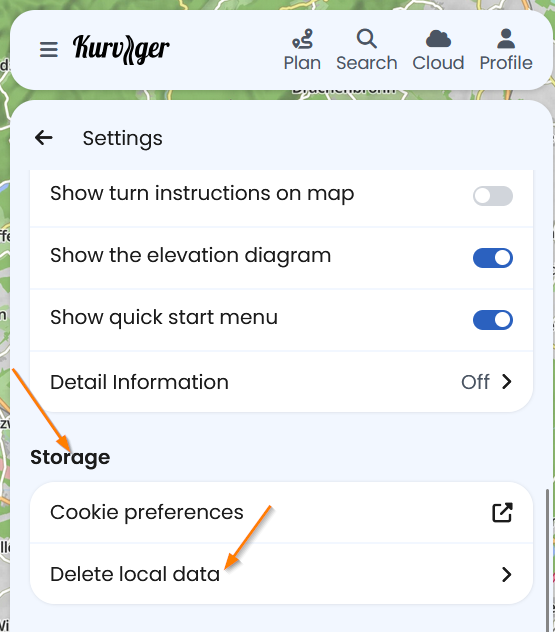Click the Storage section heading
555x632 pixels.
tap(70, 457)
